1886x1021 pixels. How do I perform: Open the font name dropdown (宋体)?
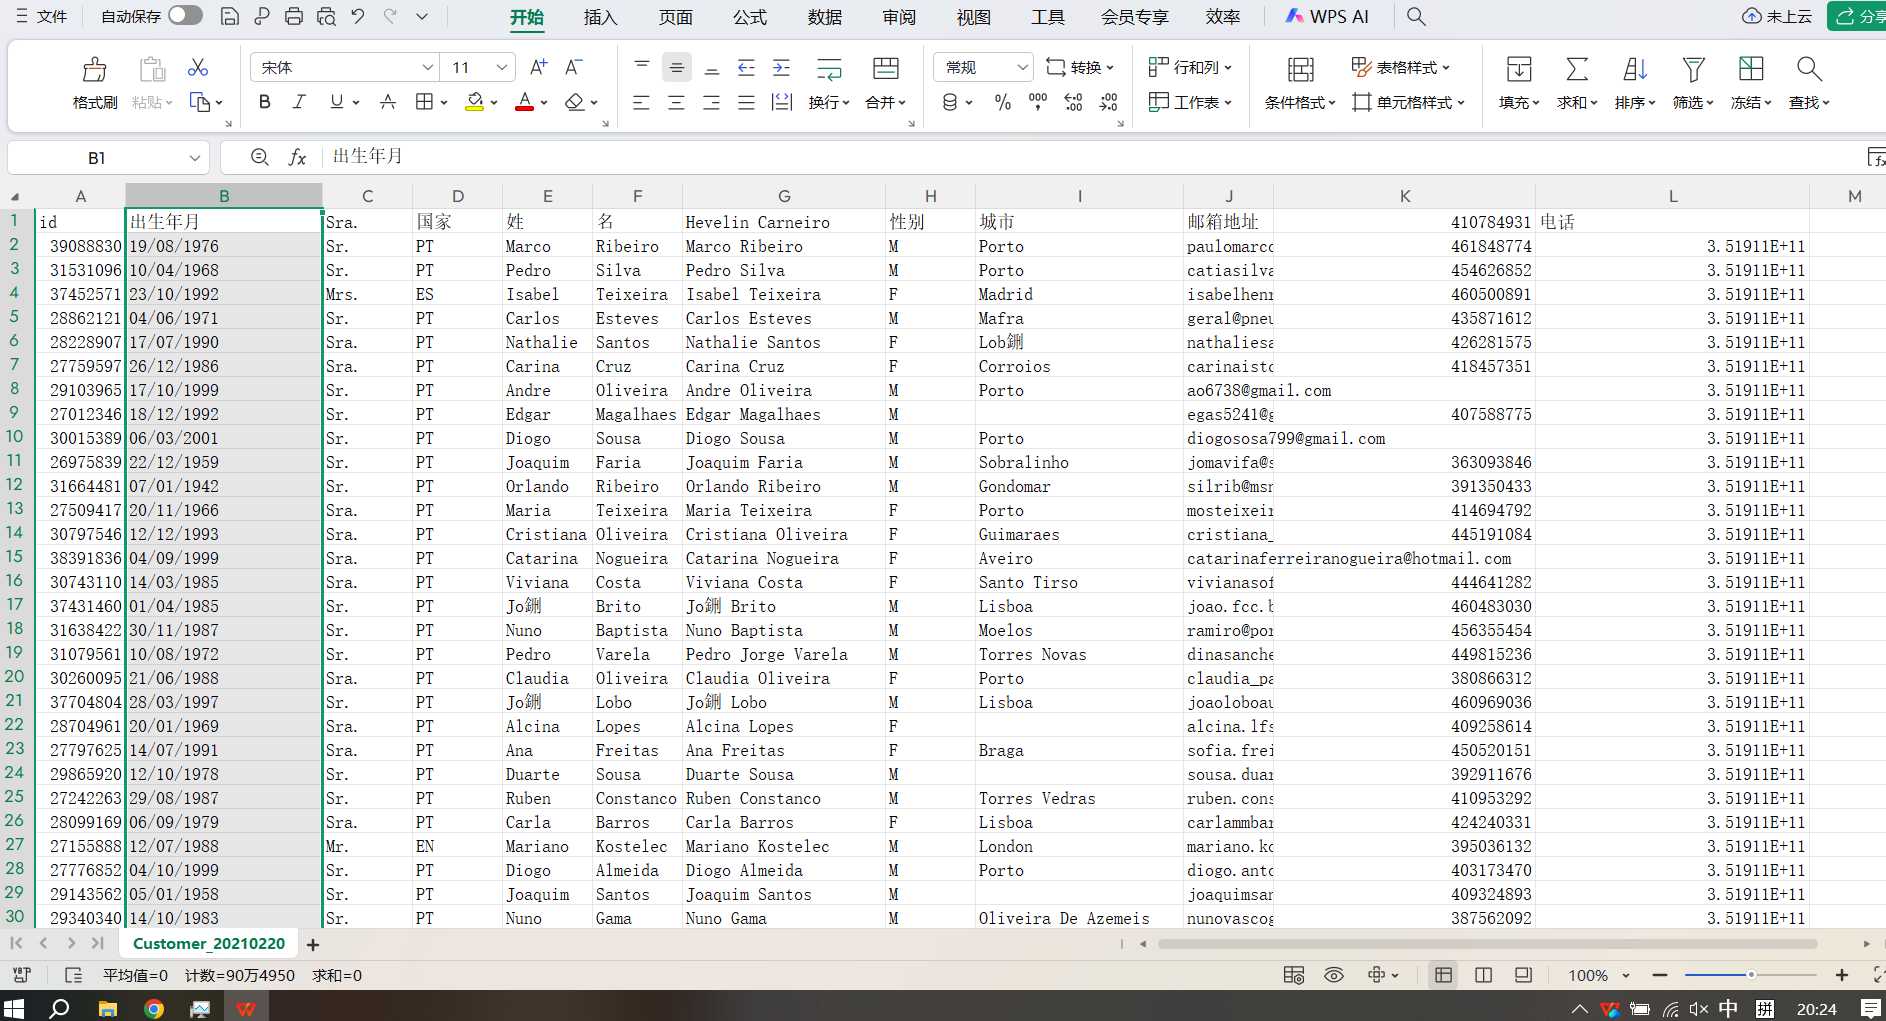pyautogui.click(x=428, y=67)
